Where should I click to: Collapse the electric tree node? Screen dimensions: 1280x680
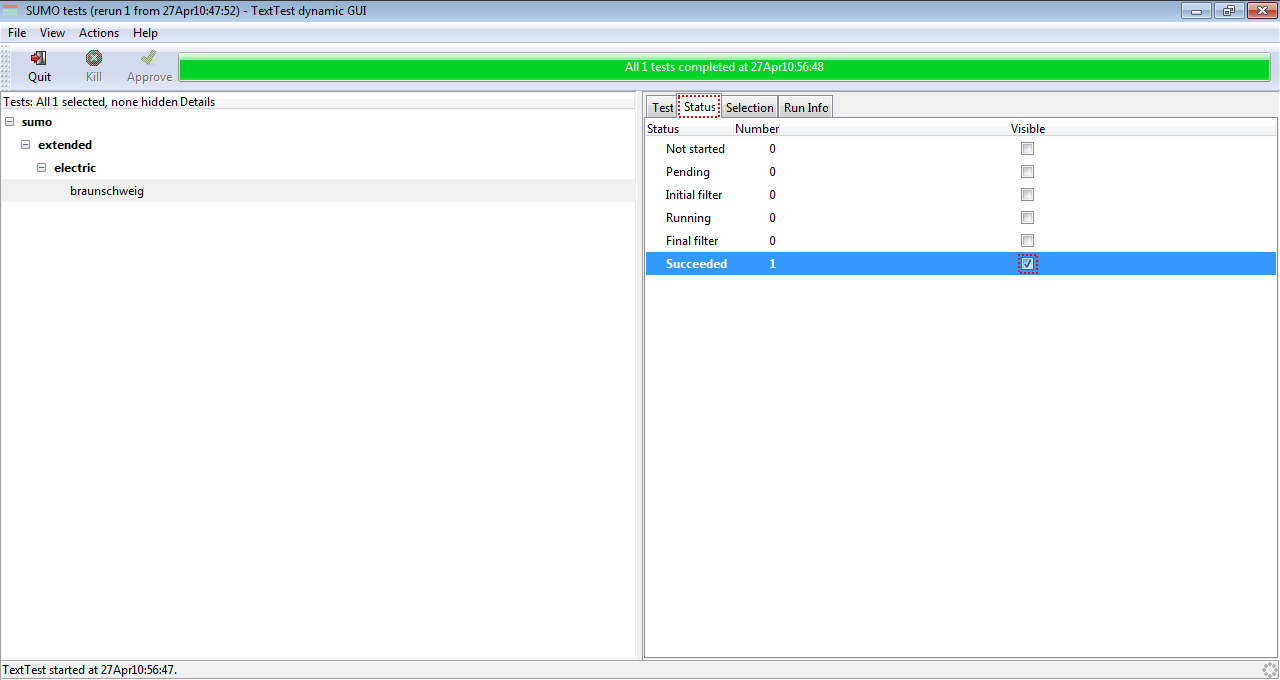point(42,168)
